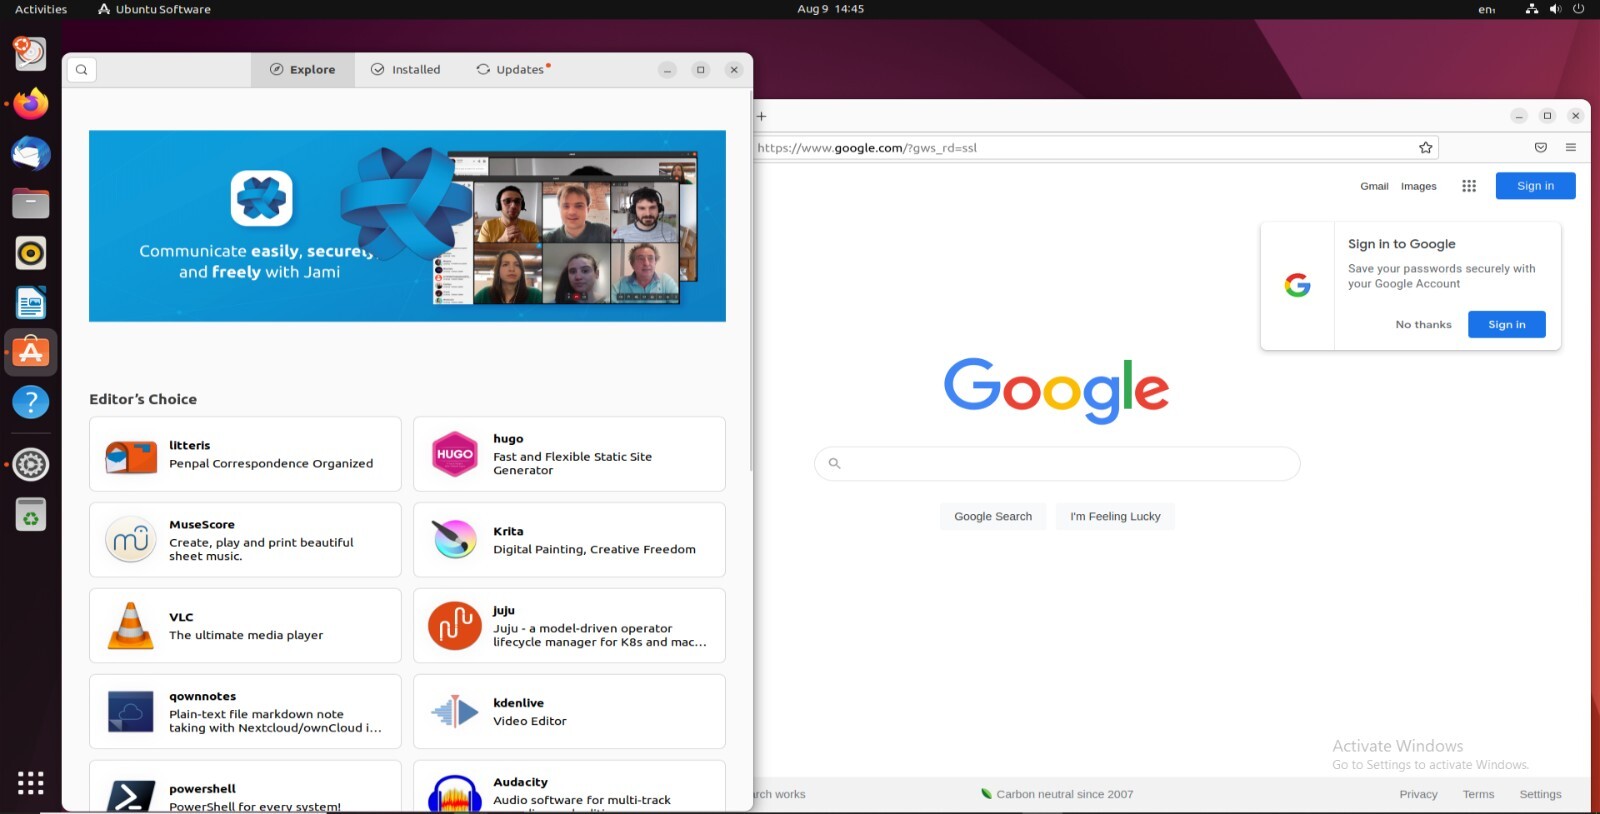Open Files from the dock
Screen dimensions: 1600x814
click(31, 204)
